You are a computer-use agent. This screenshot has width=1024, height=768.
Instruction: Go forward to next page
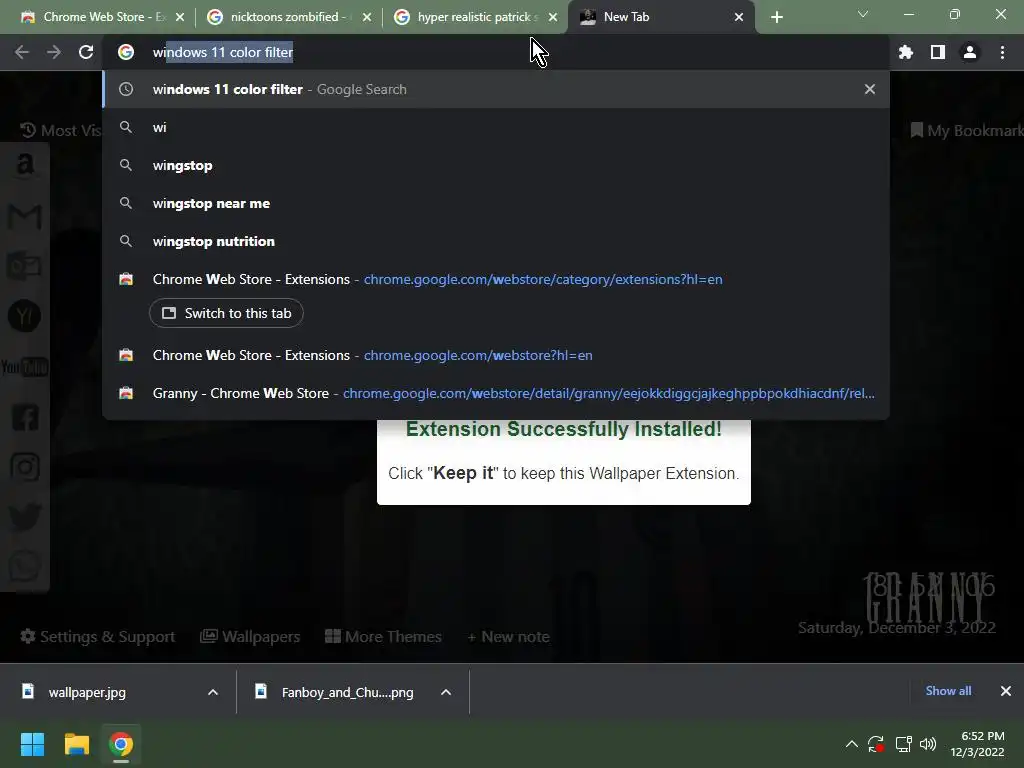54,52
